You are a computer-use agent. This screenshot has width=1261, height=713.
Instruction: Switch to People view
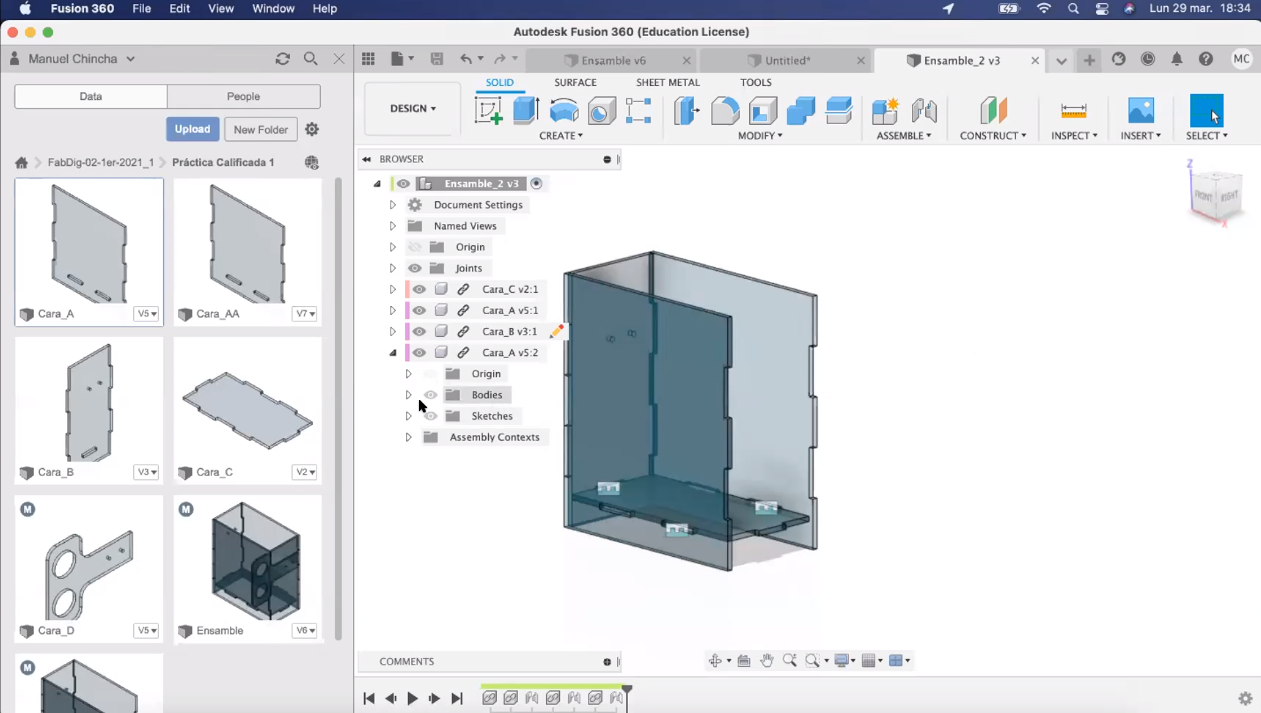[244, 96]
